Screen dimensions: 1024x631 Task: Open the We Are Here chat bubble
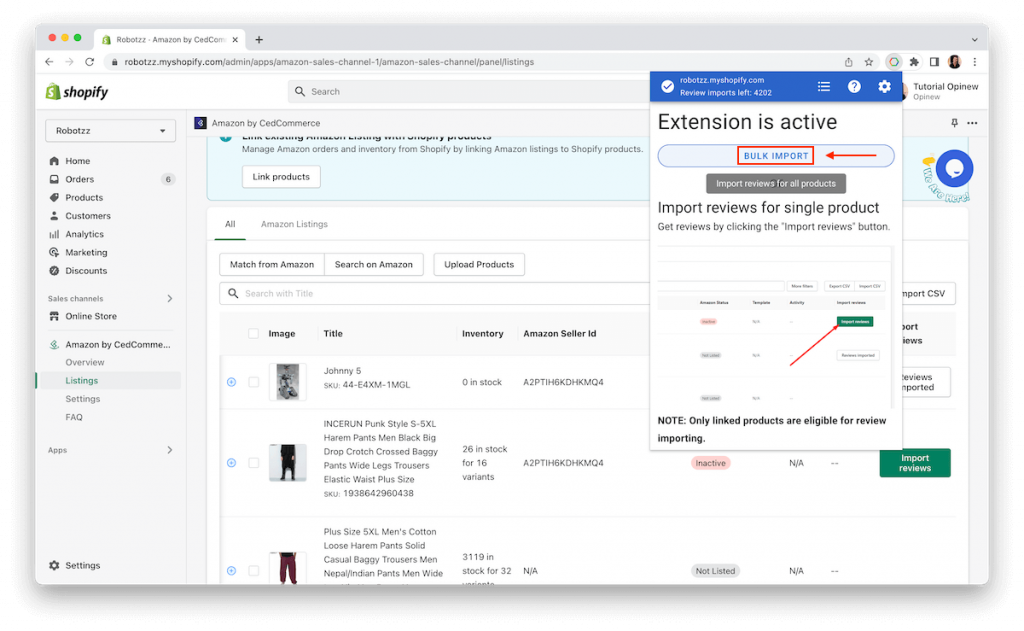pos(953,169)
